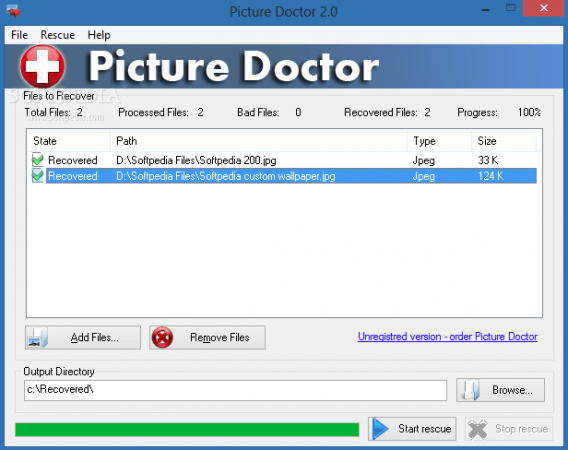The width and height of the screenshot is (568, 450).
Task: Open the File menu
Action: click(x=19, y=35)
